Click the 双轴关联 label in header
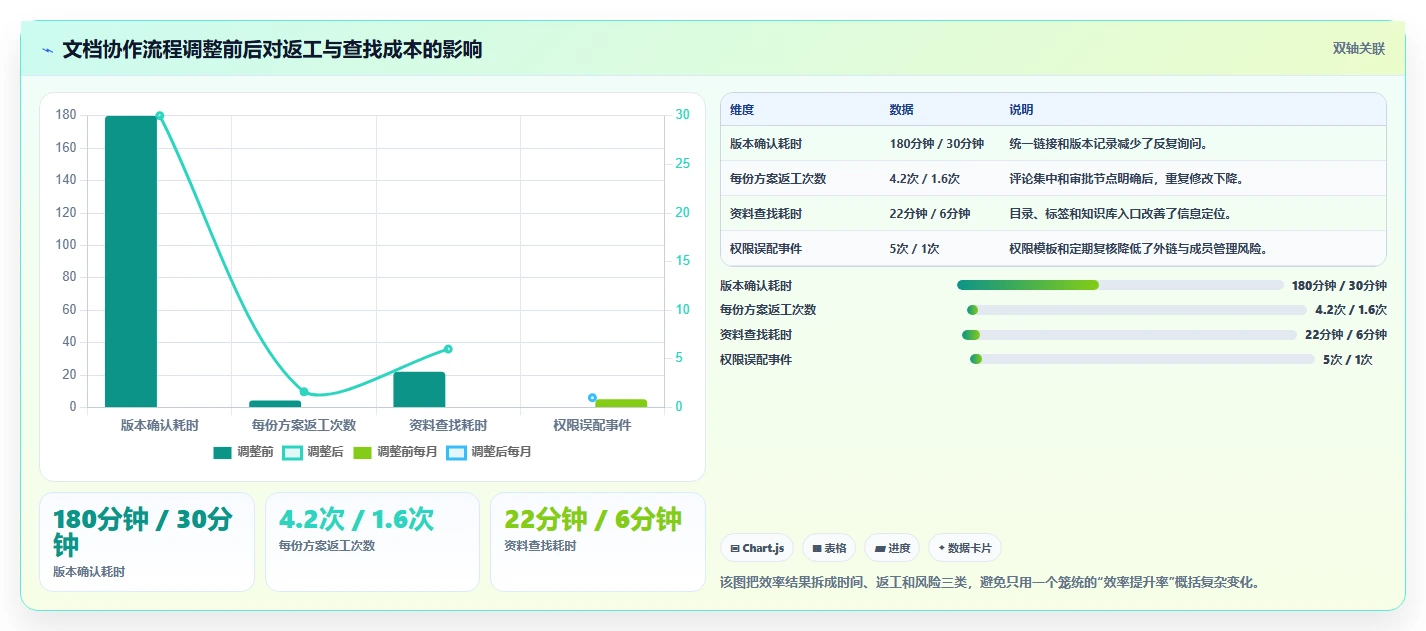 tap(1359, 49)
